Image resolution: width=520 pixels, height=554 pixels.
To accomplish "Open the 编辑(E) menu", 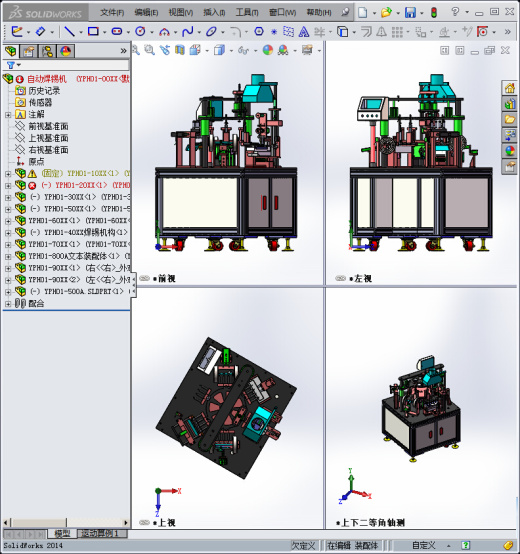I will click(146, 13).
